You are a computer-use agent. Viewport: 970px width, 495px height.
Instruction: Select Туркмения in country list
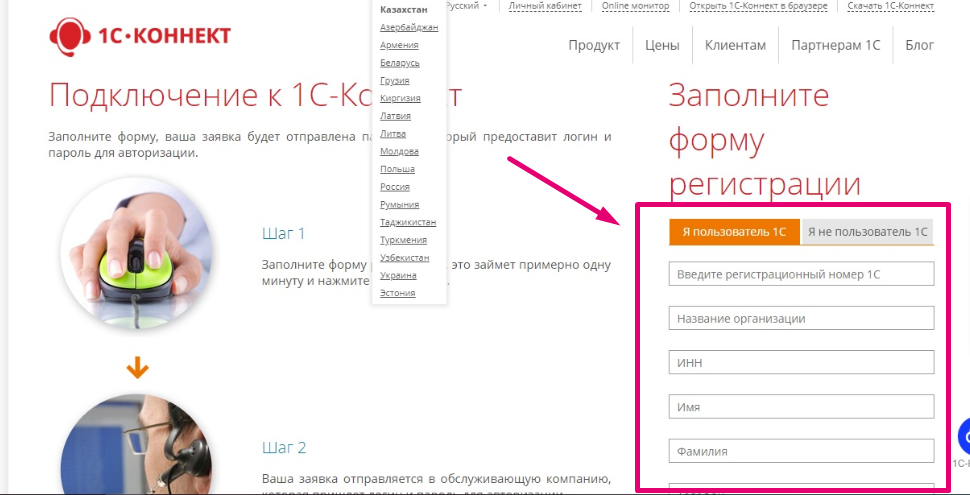[403, 240]
